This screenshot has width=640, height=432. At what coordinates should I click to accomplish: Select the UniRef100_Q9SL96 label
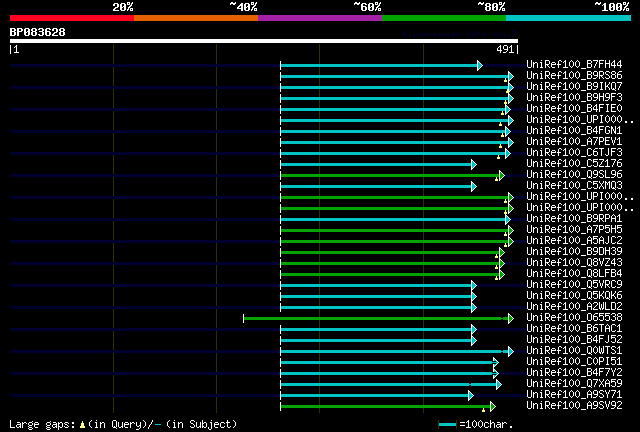coord(574,175)
